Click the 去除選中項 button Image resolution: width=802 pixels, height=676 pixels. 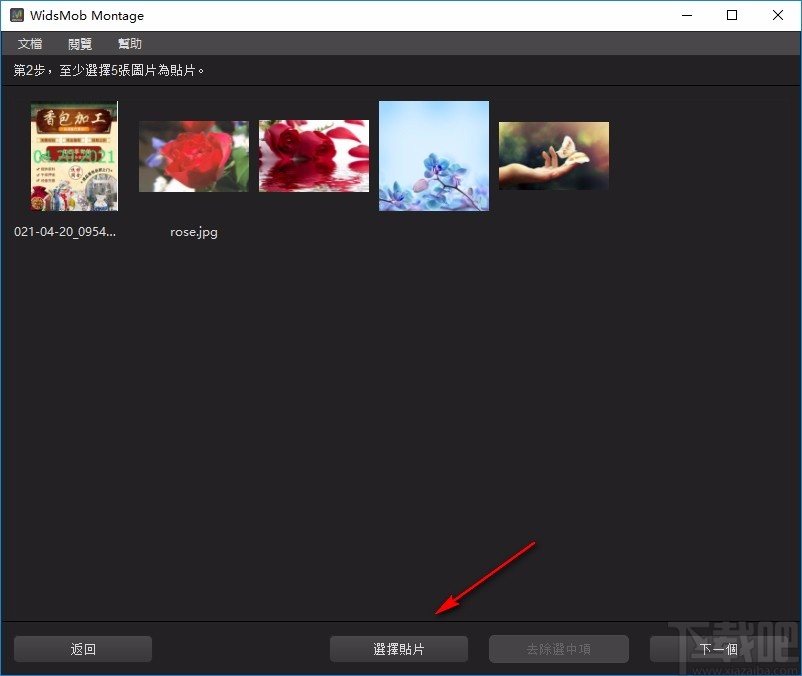tap(558, 648)
